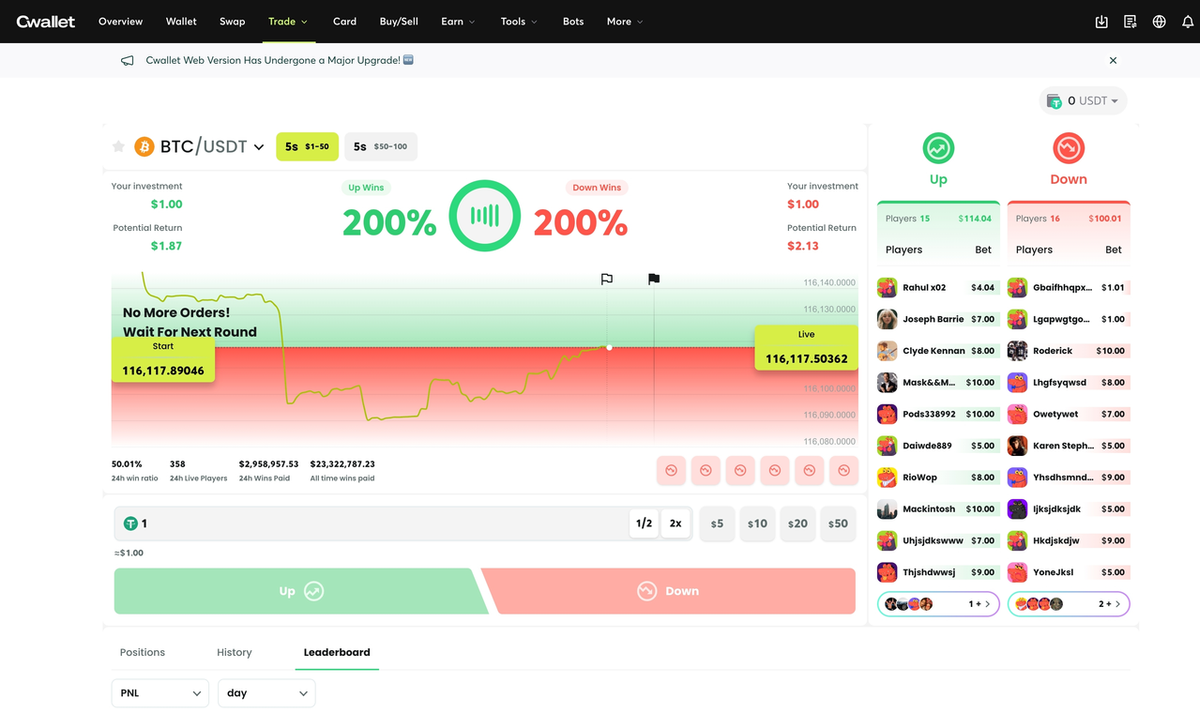Screen dimensions: 1200x713
Task: Open the Trade menu
Action: coord(289,21)
